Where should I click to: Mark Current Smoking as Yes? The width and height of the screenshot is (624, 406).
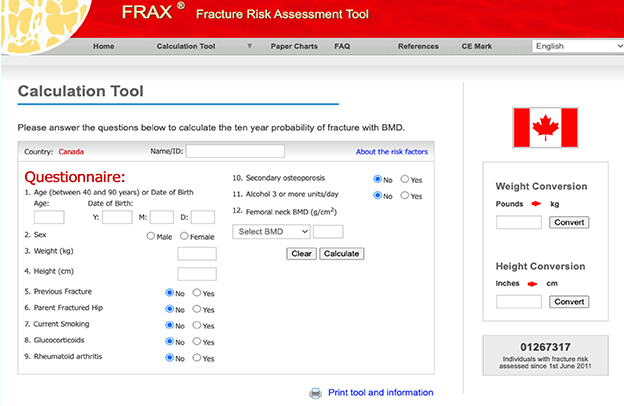pos(197,325)
